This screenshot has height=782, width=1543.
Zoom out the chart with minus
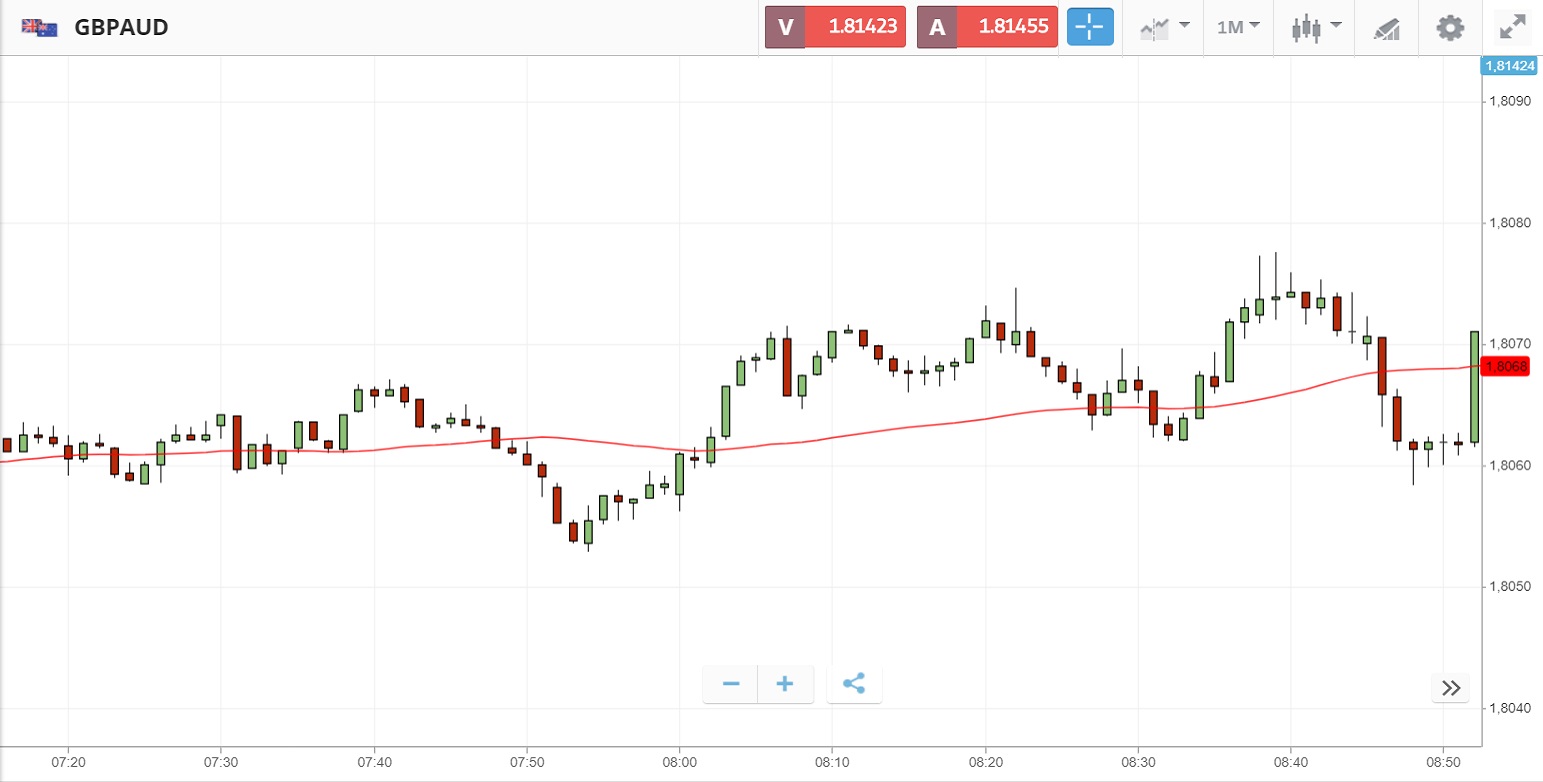point(731,684)
